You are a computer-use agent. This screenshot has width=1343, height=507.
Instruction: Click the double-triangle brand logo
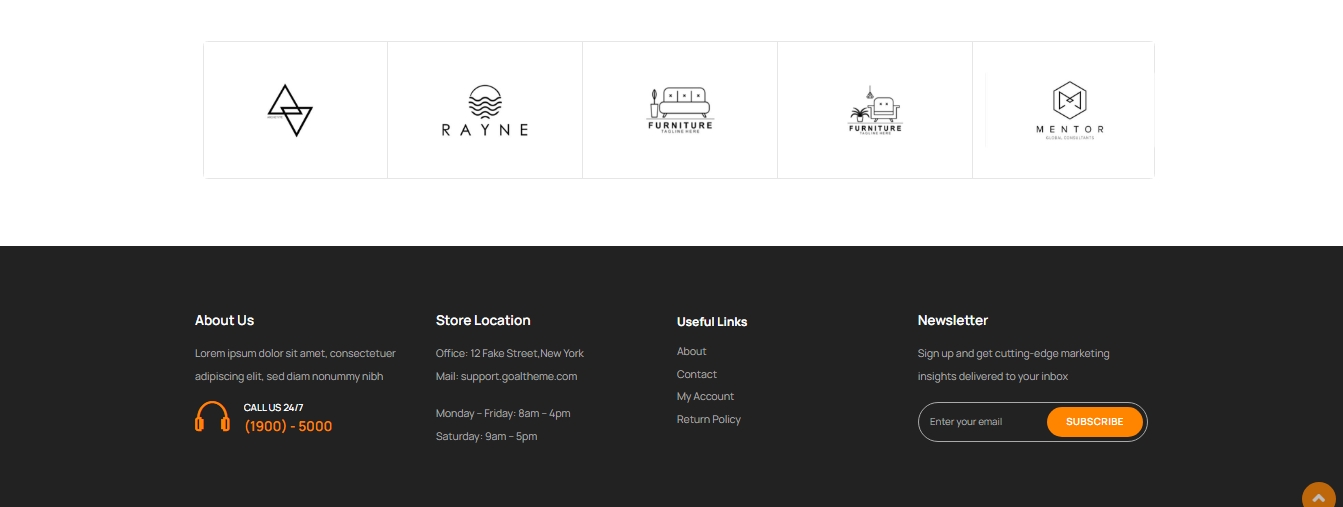pos(290,110)
